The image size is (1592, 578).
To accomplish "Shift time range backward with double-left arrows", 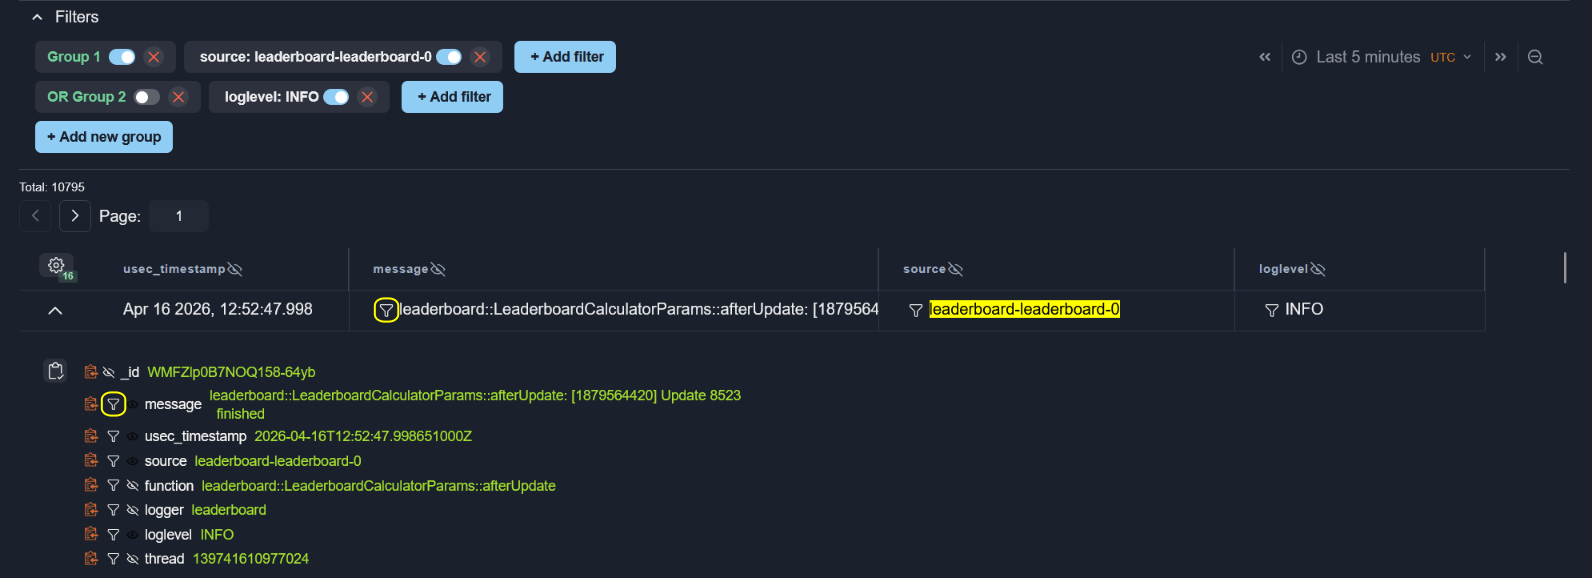I will point(1265,57).
